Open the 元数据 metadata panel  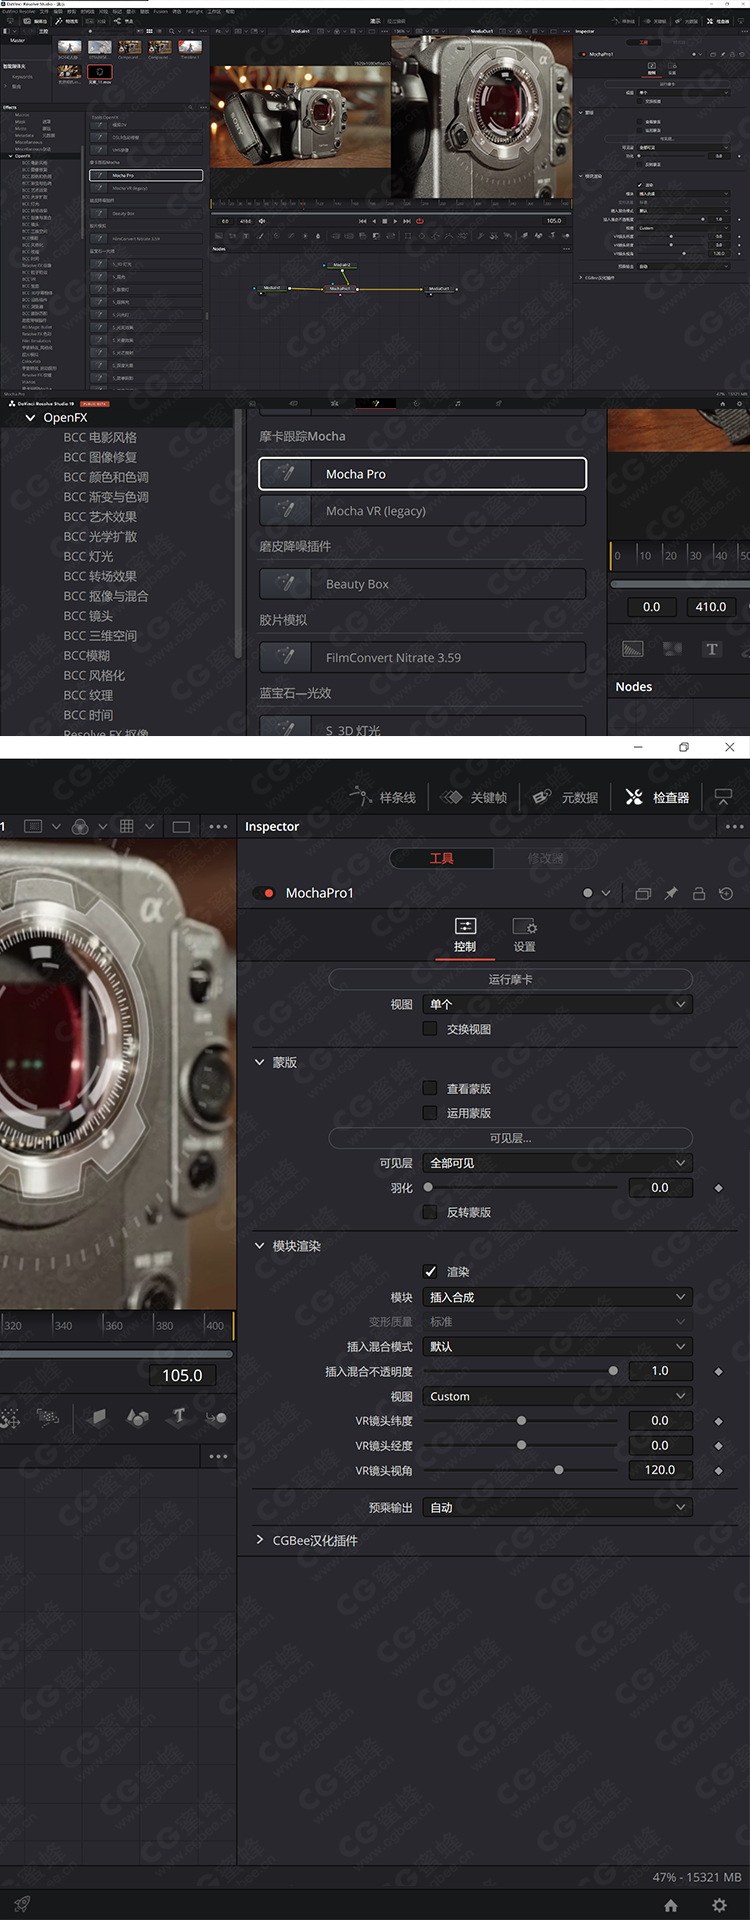click(566, 797)
